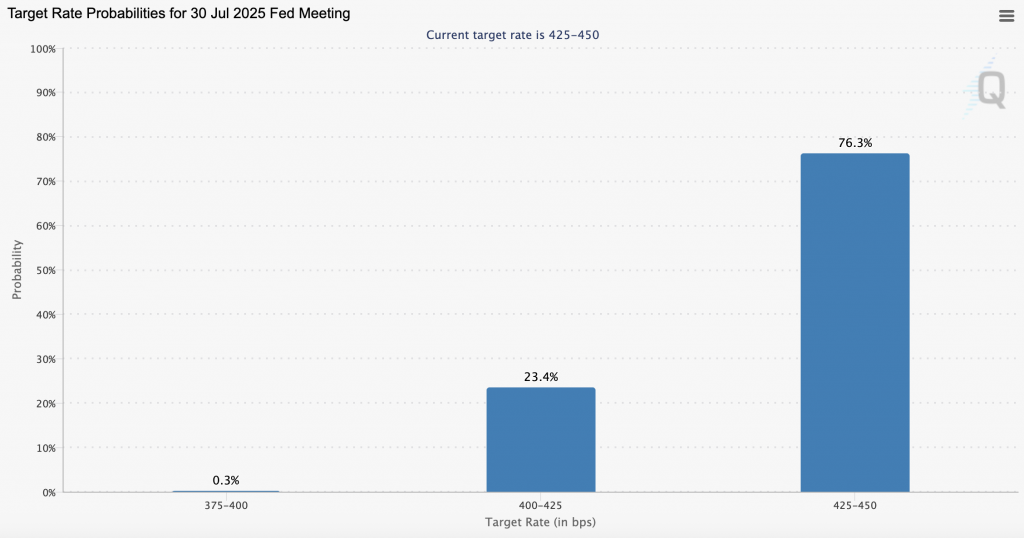The width and height of the screenshot is (1024, 538).
Task: Click the 425-450 x-axis label
Action: 855,507
